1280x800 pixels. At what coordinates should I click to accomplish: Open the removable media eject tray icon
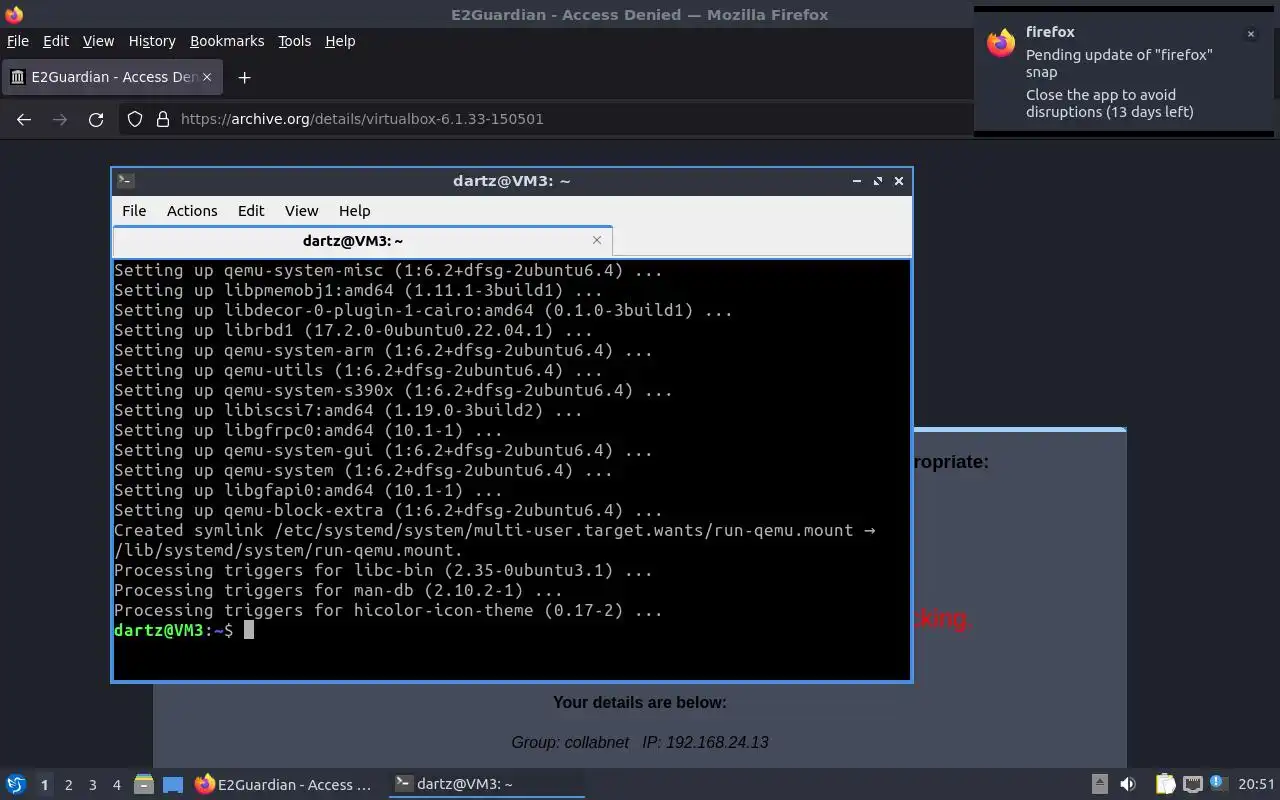pyautogui.click(x=1099, y=785)
